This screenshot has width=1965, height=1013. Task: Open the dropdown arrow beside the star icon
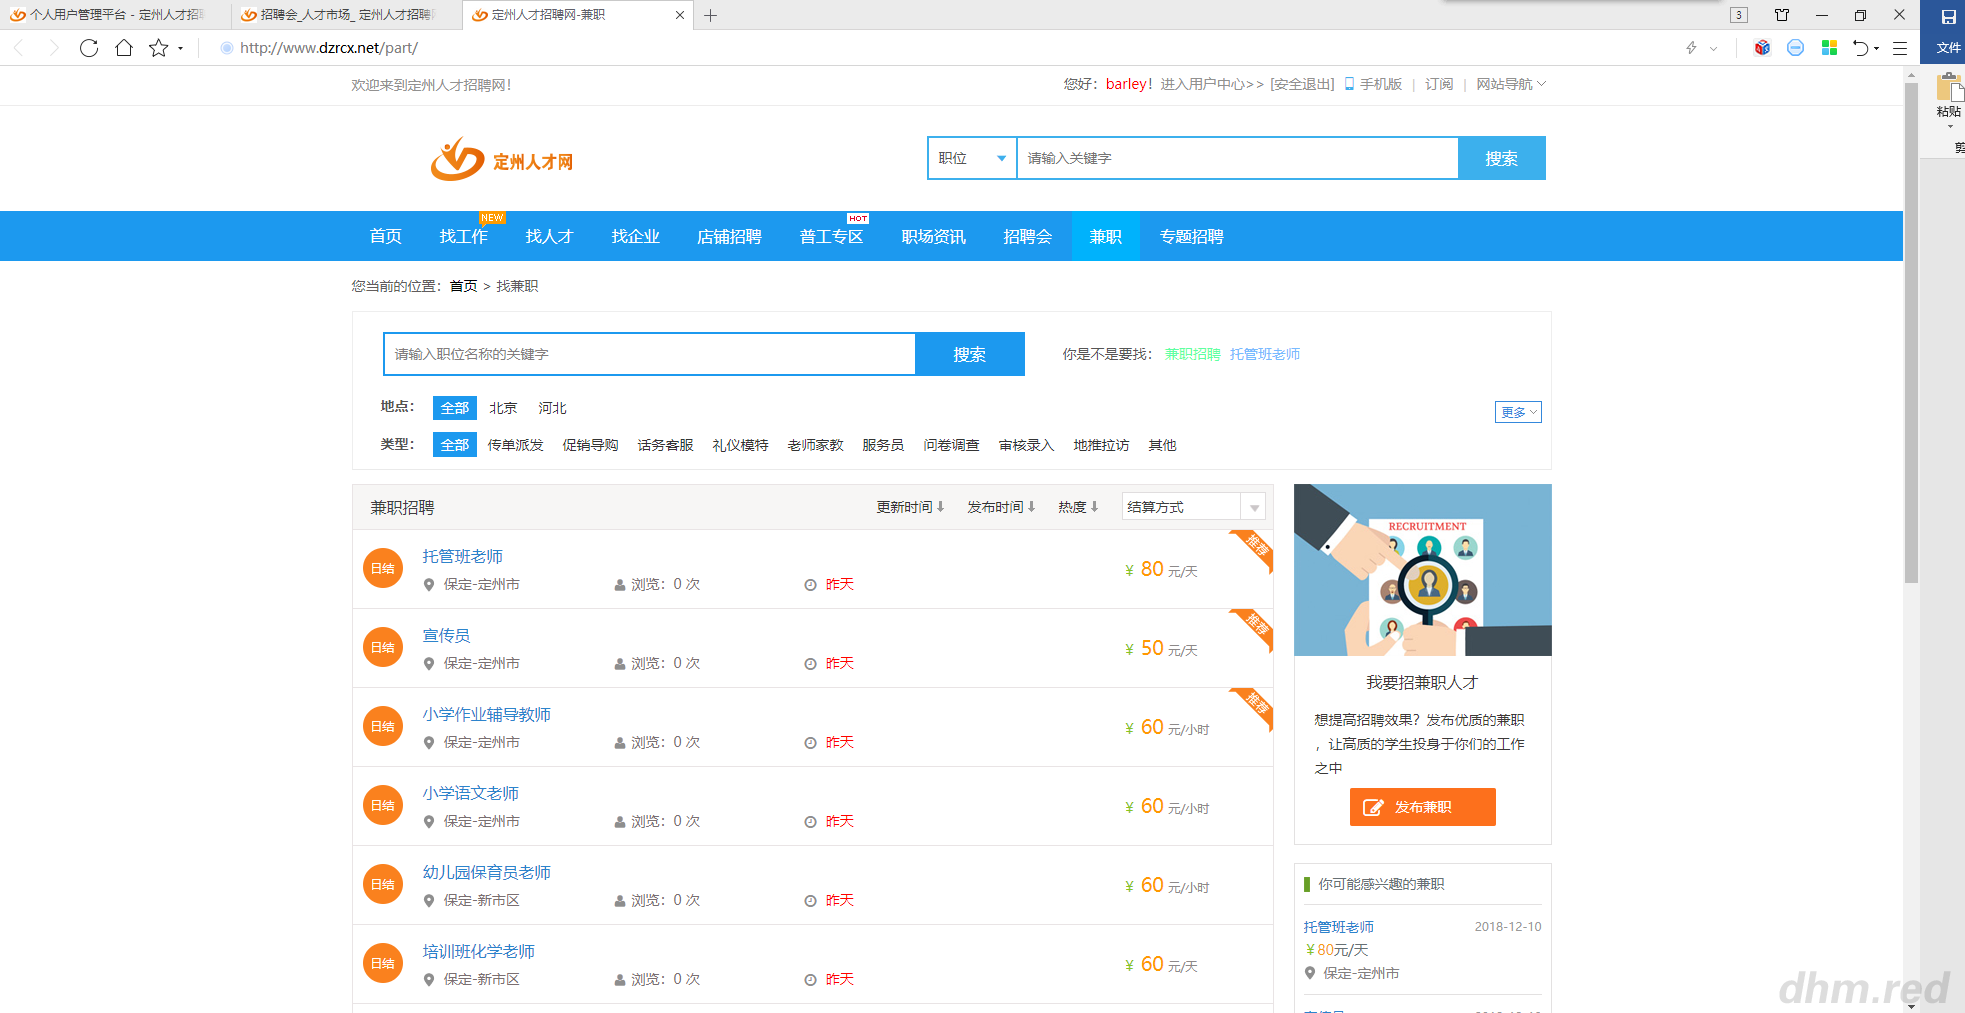(x=180, y=48)
